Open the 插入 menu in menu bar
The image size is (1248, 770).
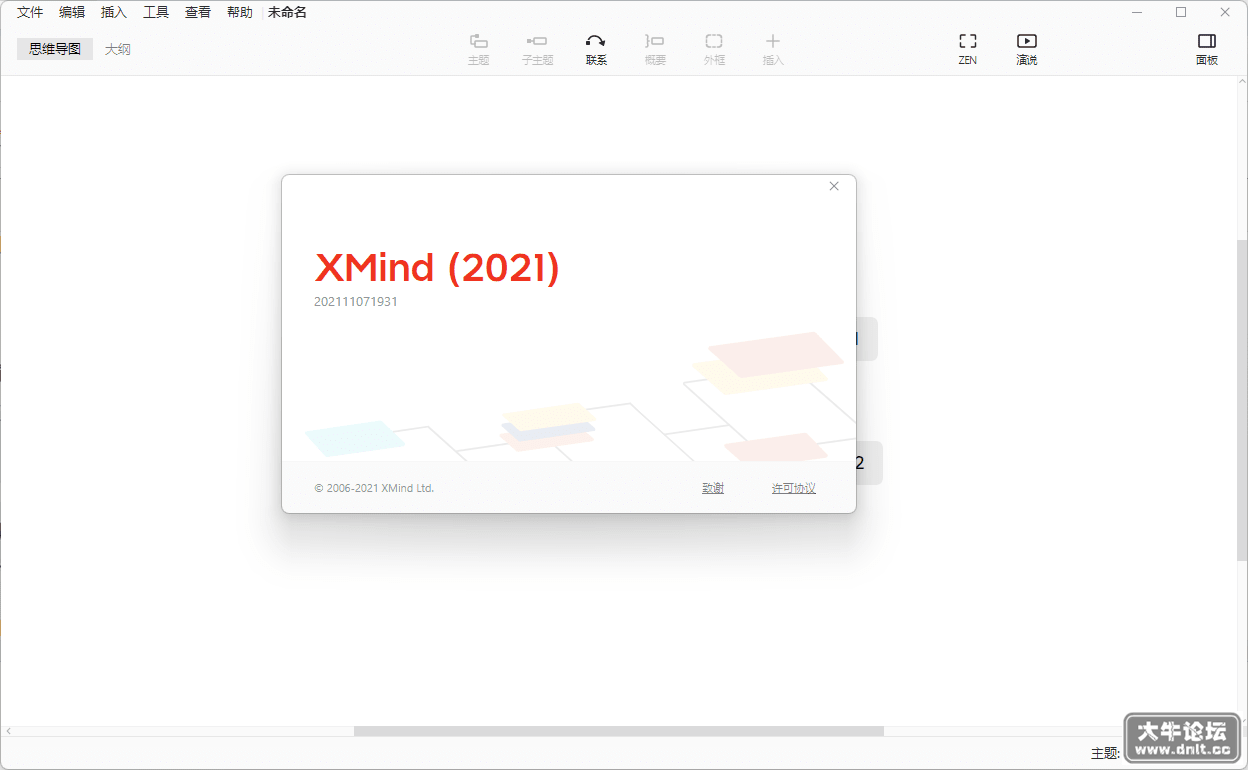click(114, 13)
